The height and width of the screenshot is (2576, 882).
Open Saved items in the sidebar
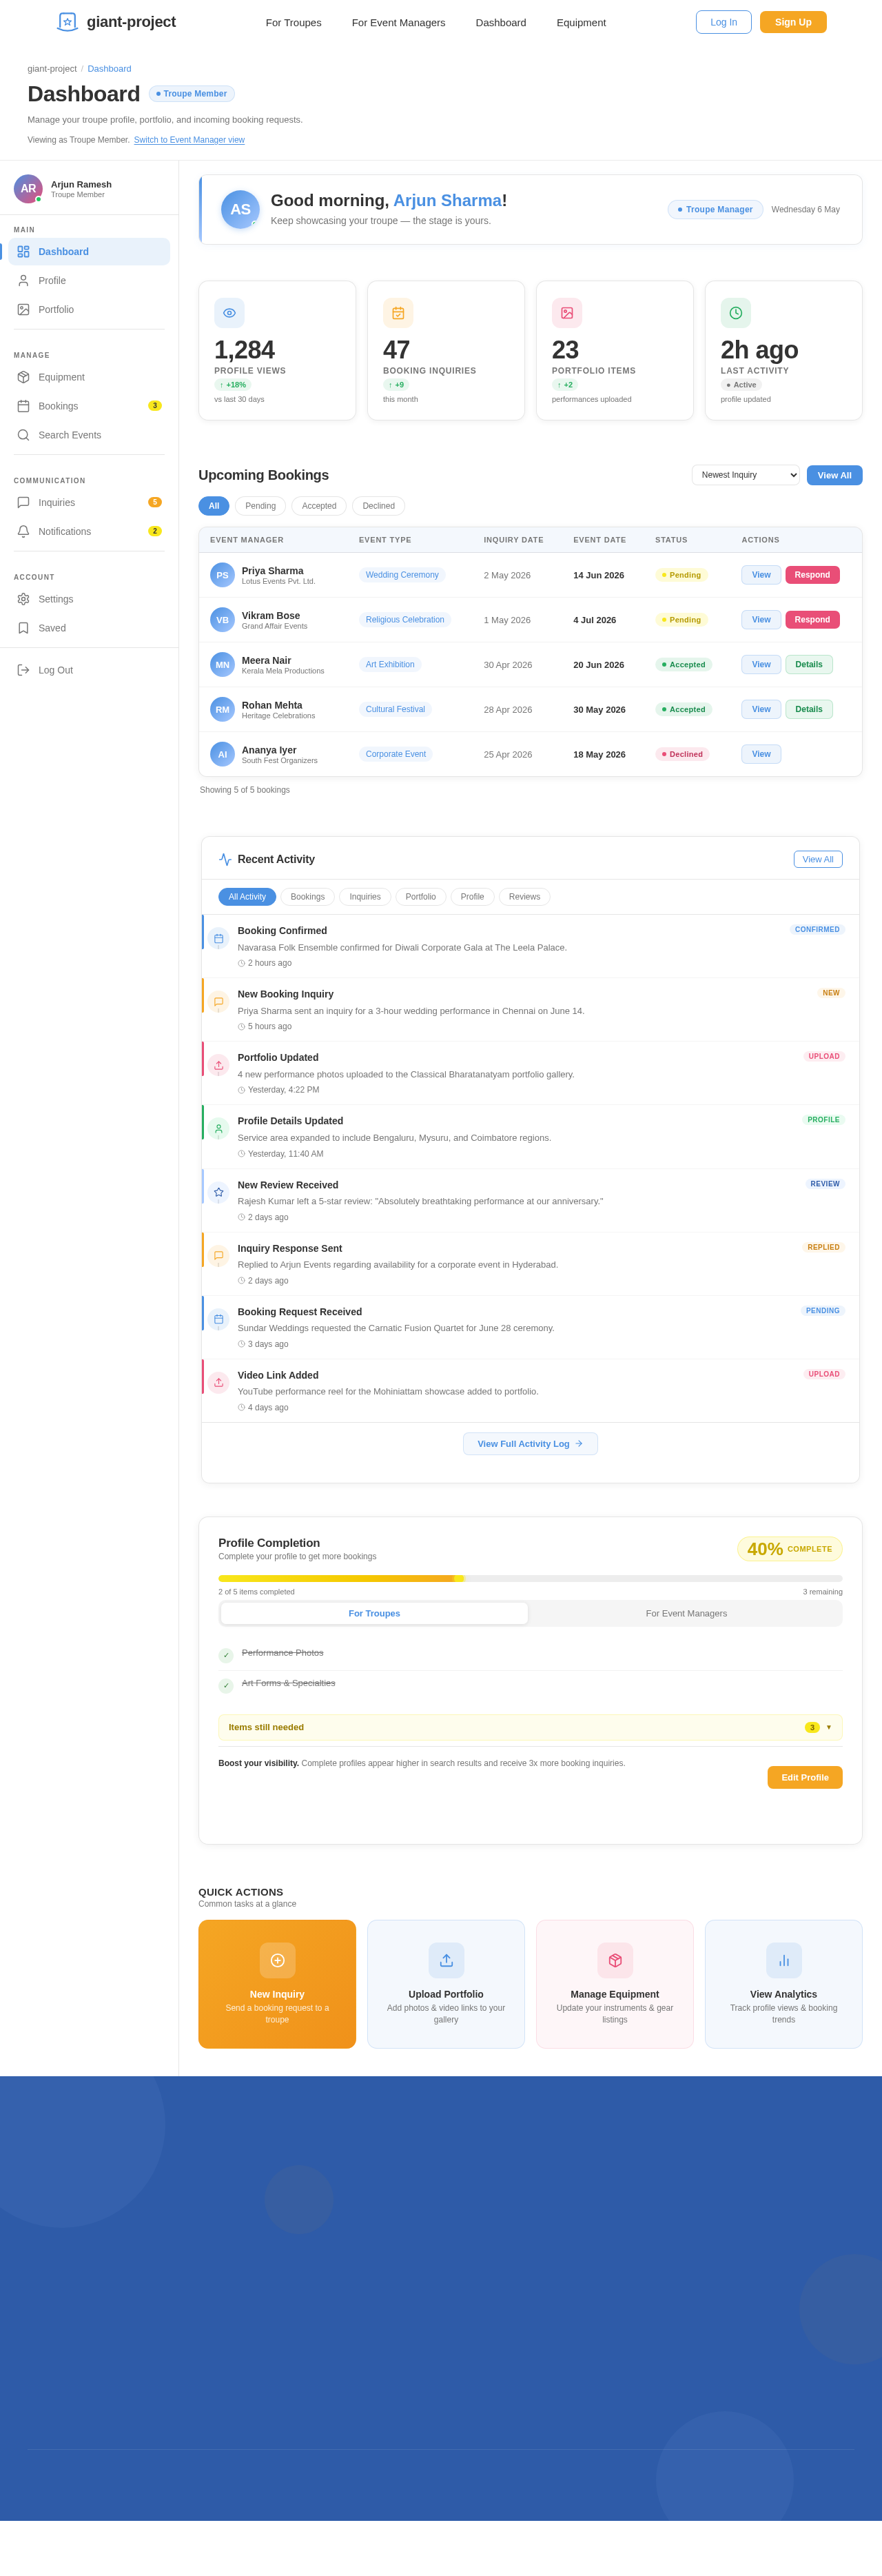coord(89,628)
